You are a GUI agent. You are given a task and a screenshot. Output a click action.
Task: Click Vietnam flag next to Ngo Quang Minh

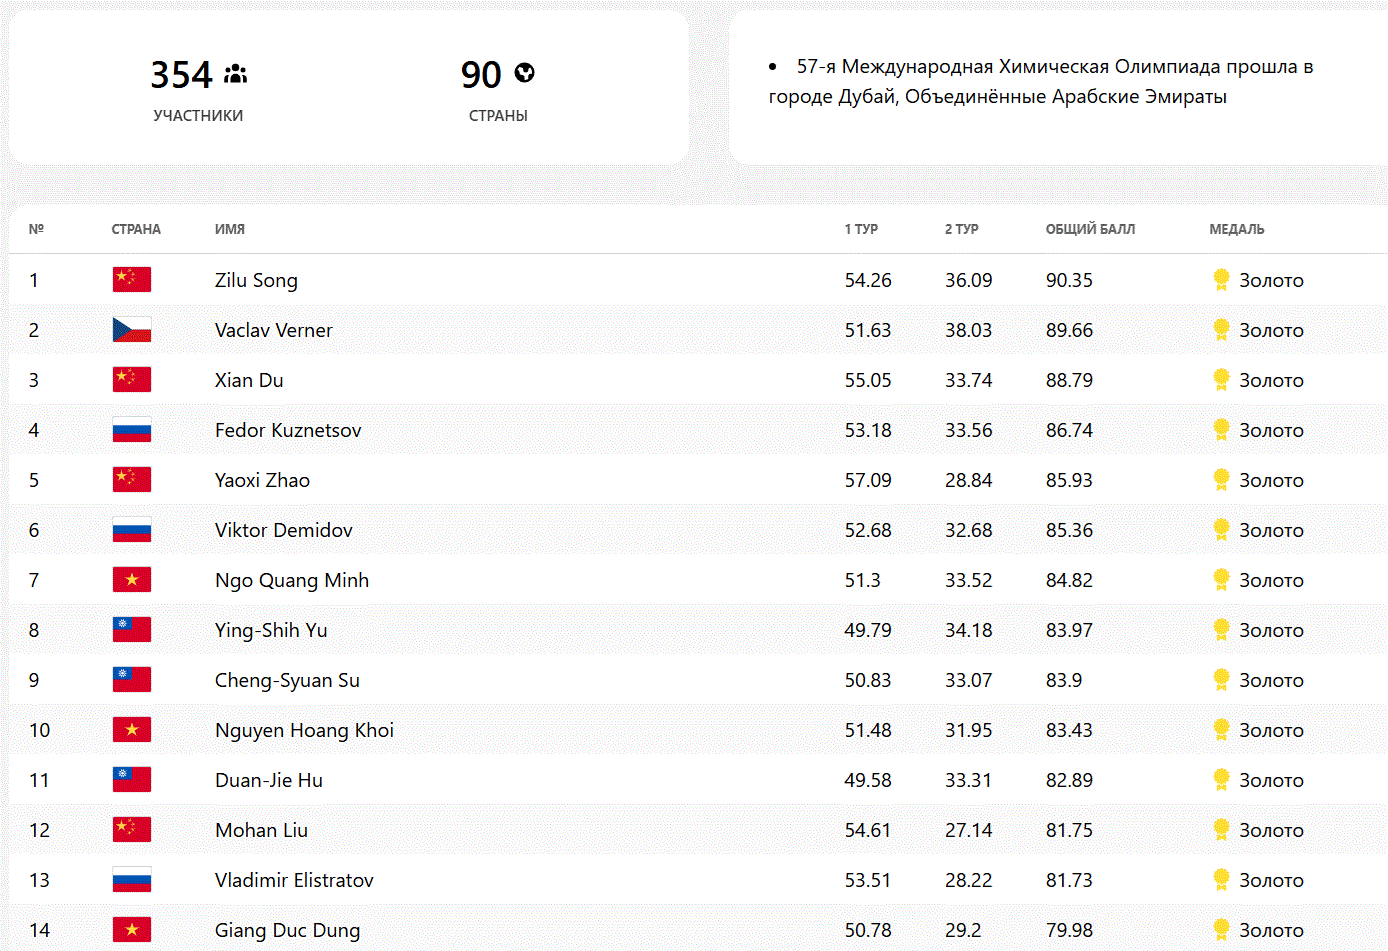132,580
